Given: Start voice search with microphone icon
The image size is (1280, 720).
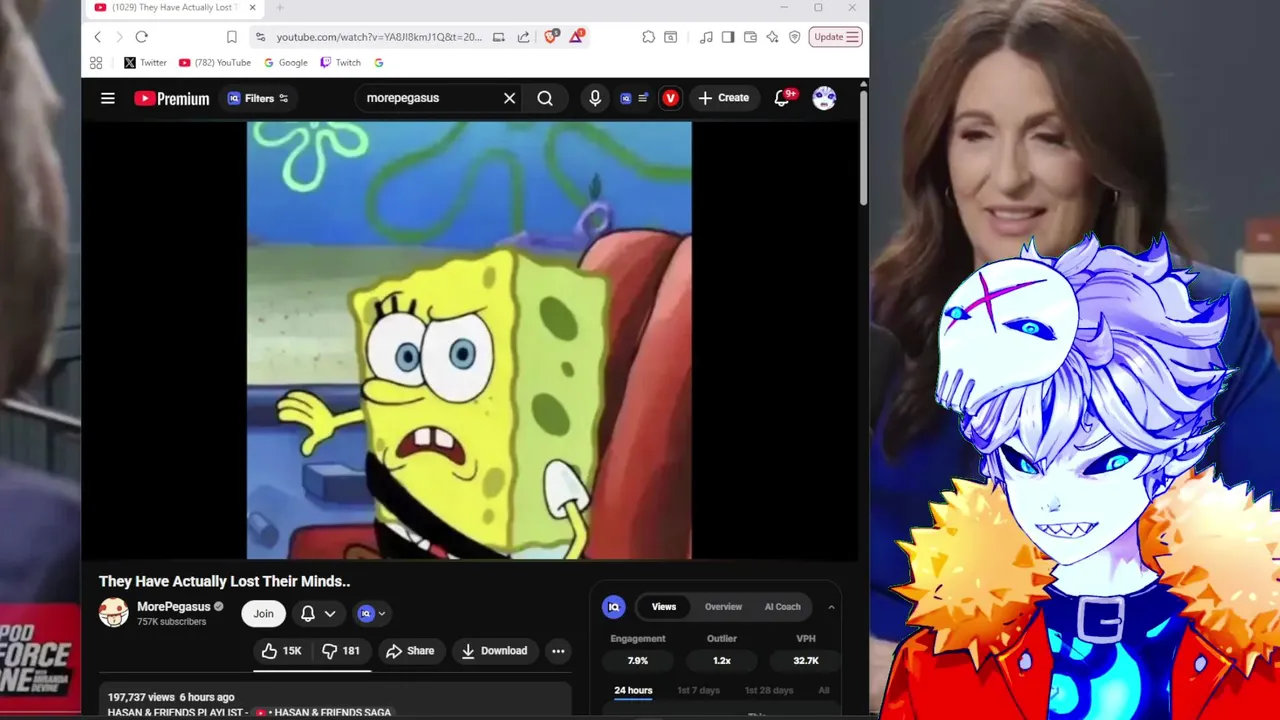Looking at the screenshot, I should [595, 98].
